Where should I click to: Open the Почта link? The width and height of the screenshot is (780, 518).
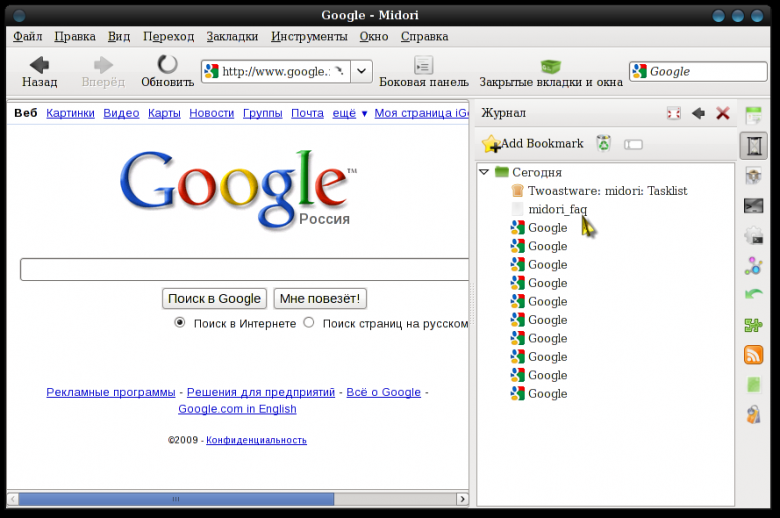(307, 113)
